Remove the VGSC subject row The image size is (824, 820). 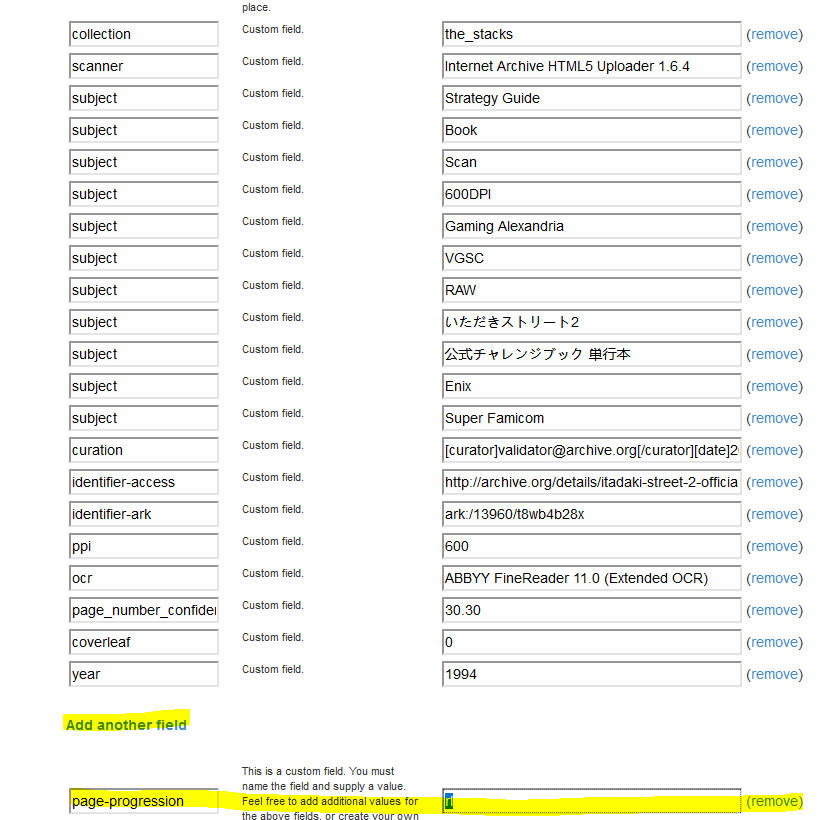coord(775,259)
